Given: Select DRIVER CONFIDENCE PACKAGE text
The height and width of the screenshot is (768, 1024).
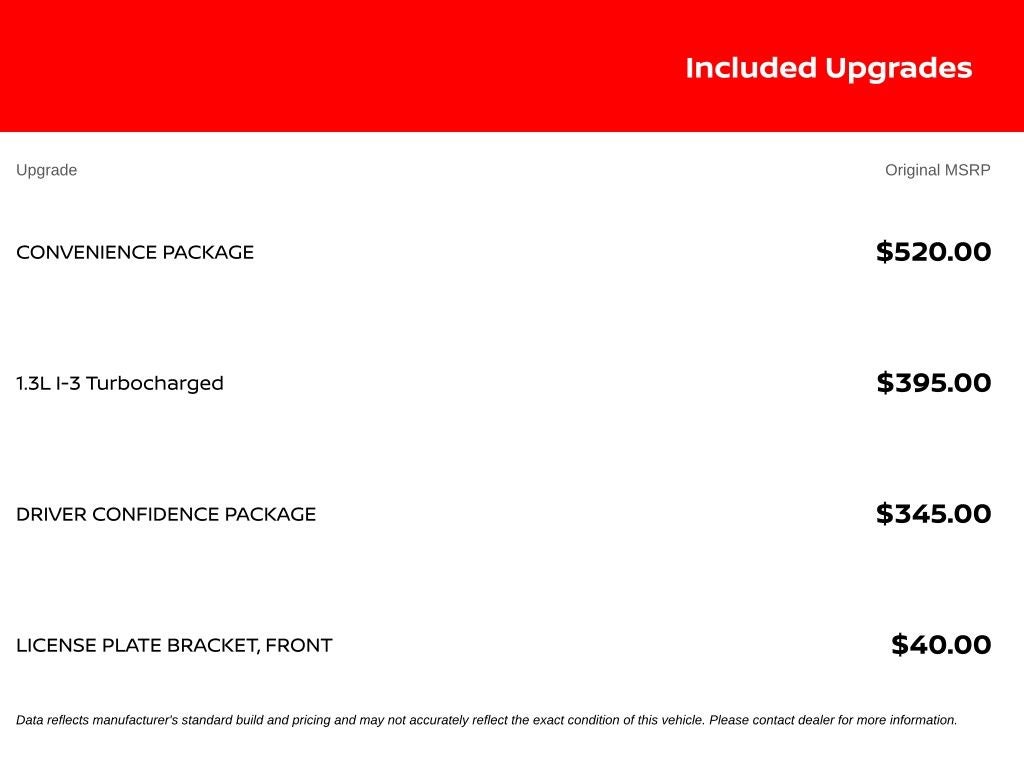Looking at the screenshot, I should (x=166, y=514).
